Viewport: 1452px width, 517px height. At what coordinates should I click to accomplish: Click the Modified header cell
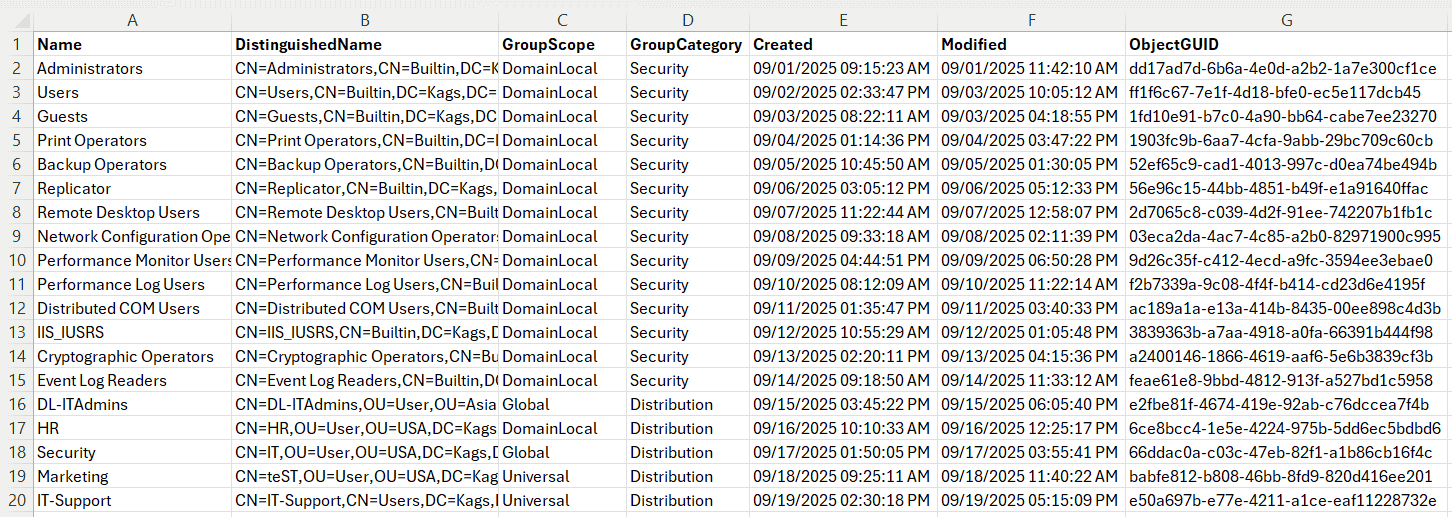tap(1031, 44)
